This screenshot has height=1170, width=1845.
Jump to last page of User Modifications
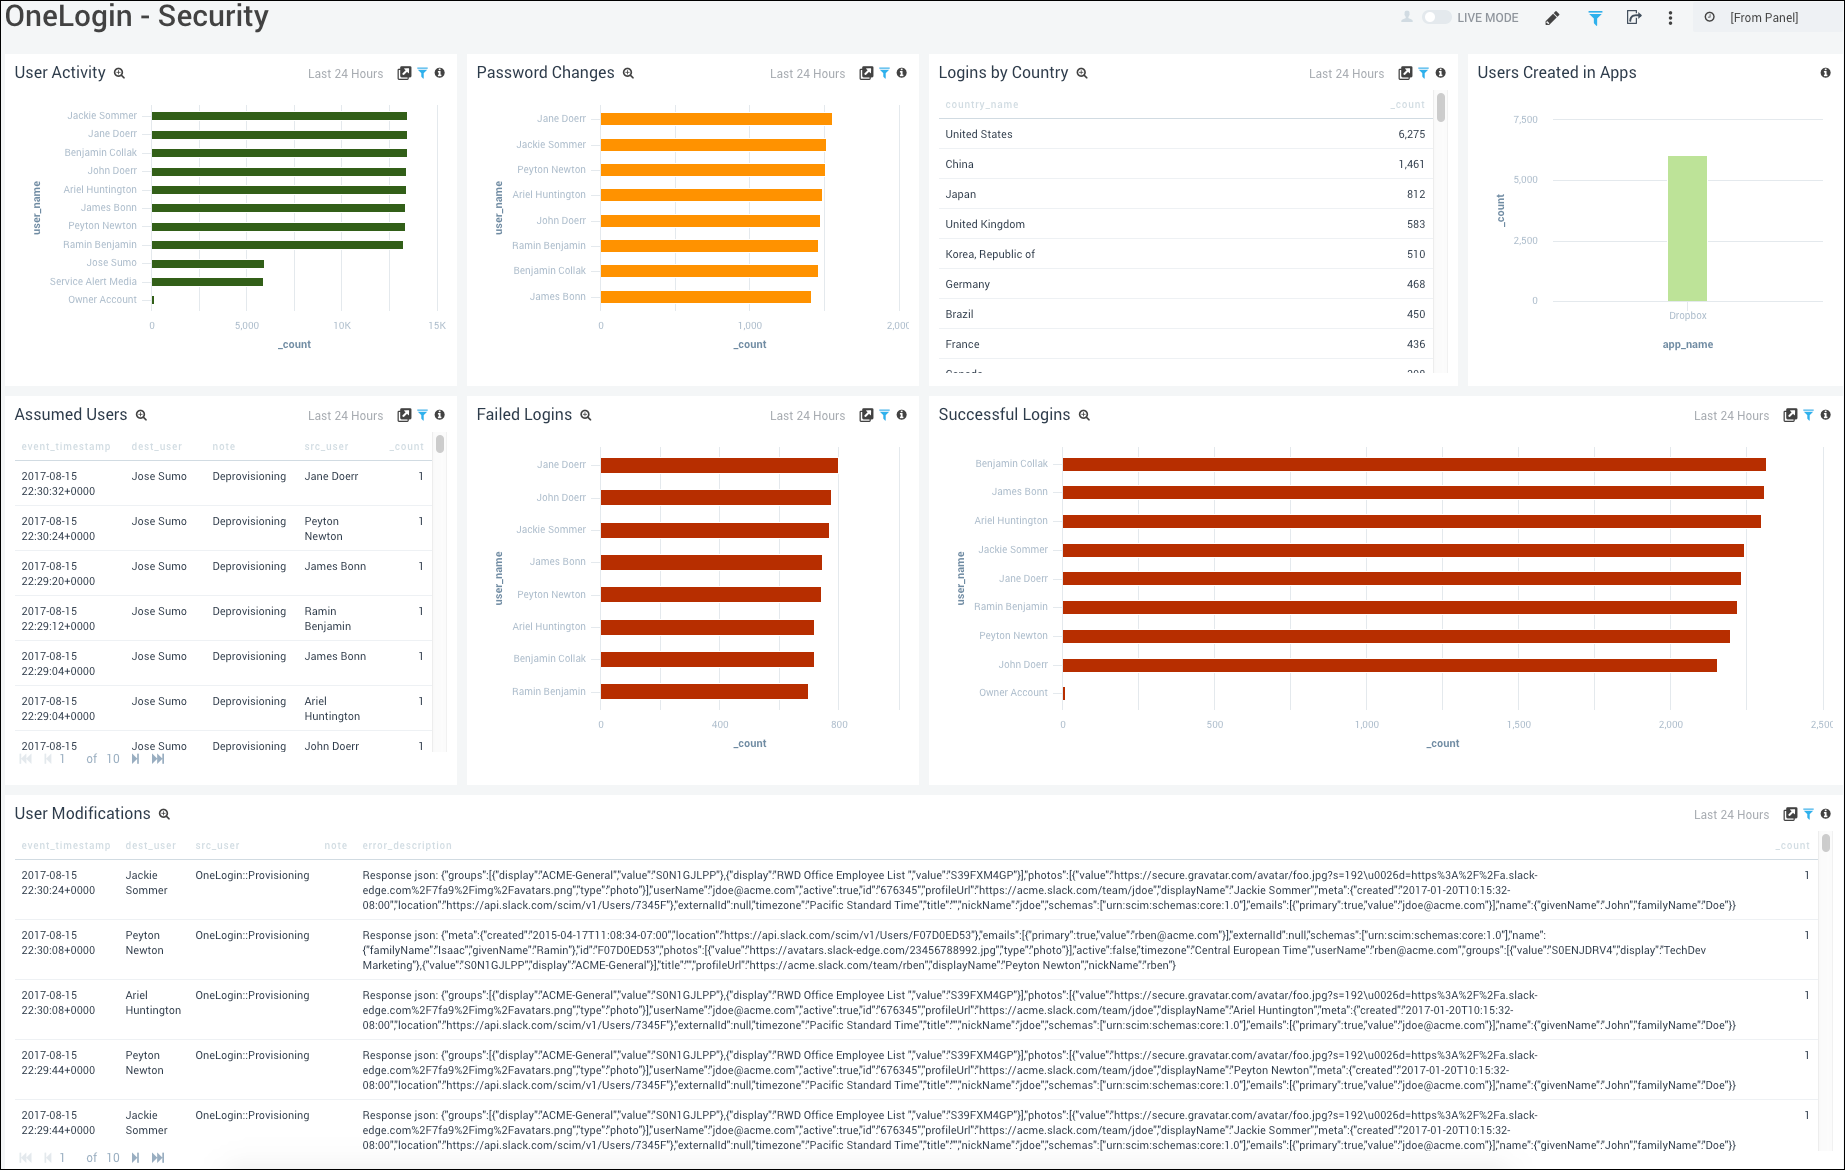coord(158,1158)
